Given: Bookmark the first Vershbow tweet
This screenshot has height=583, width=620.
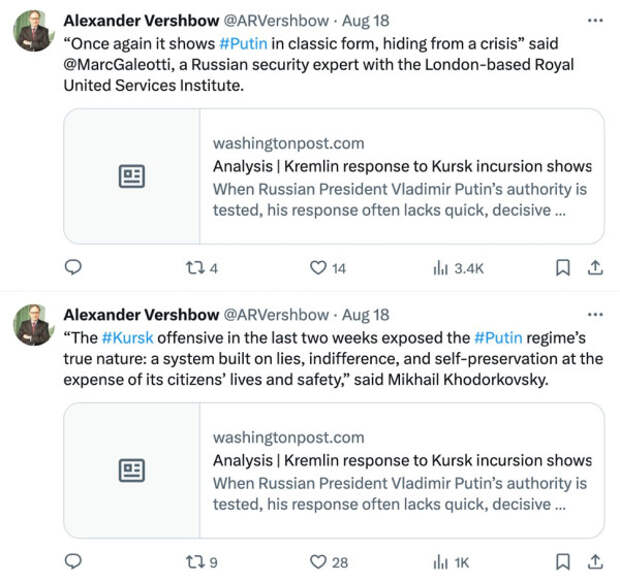Looking at the screenshot, I should 563,268.
